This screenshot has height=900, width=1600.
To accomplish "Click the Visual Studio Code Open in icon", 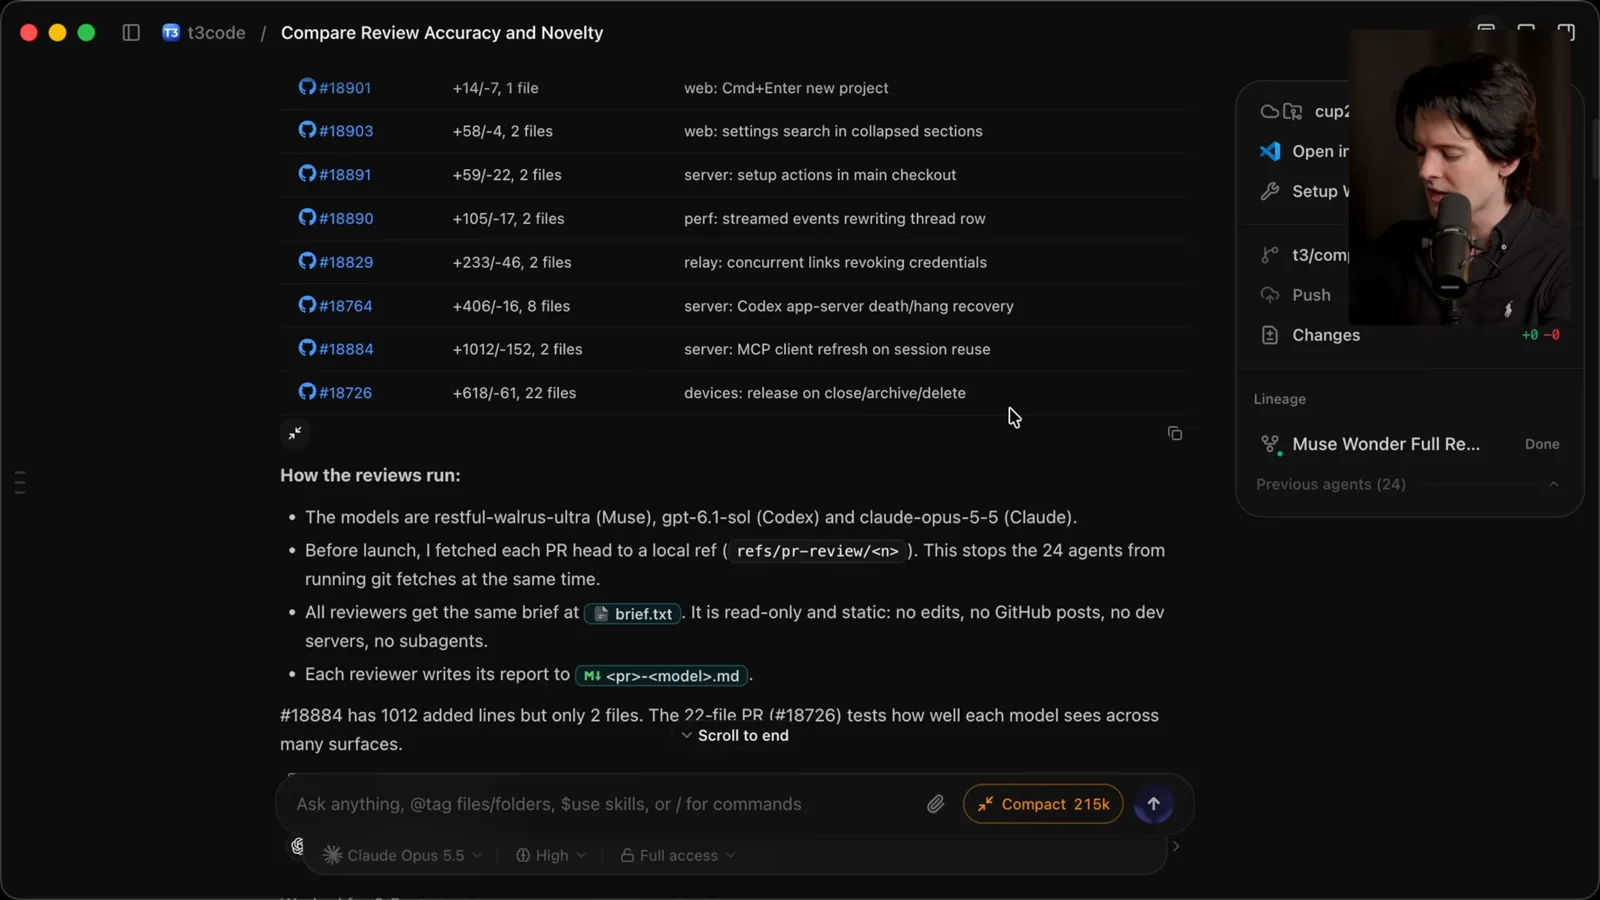I will [x=1270, y=151].
